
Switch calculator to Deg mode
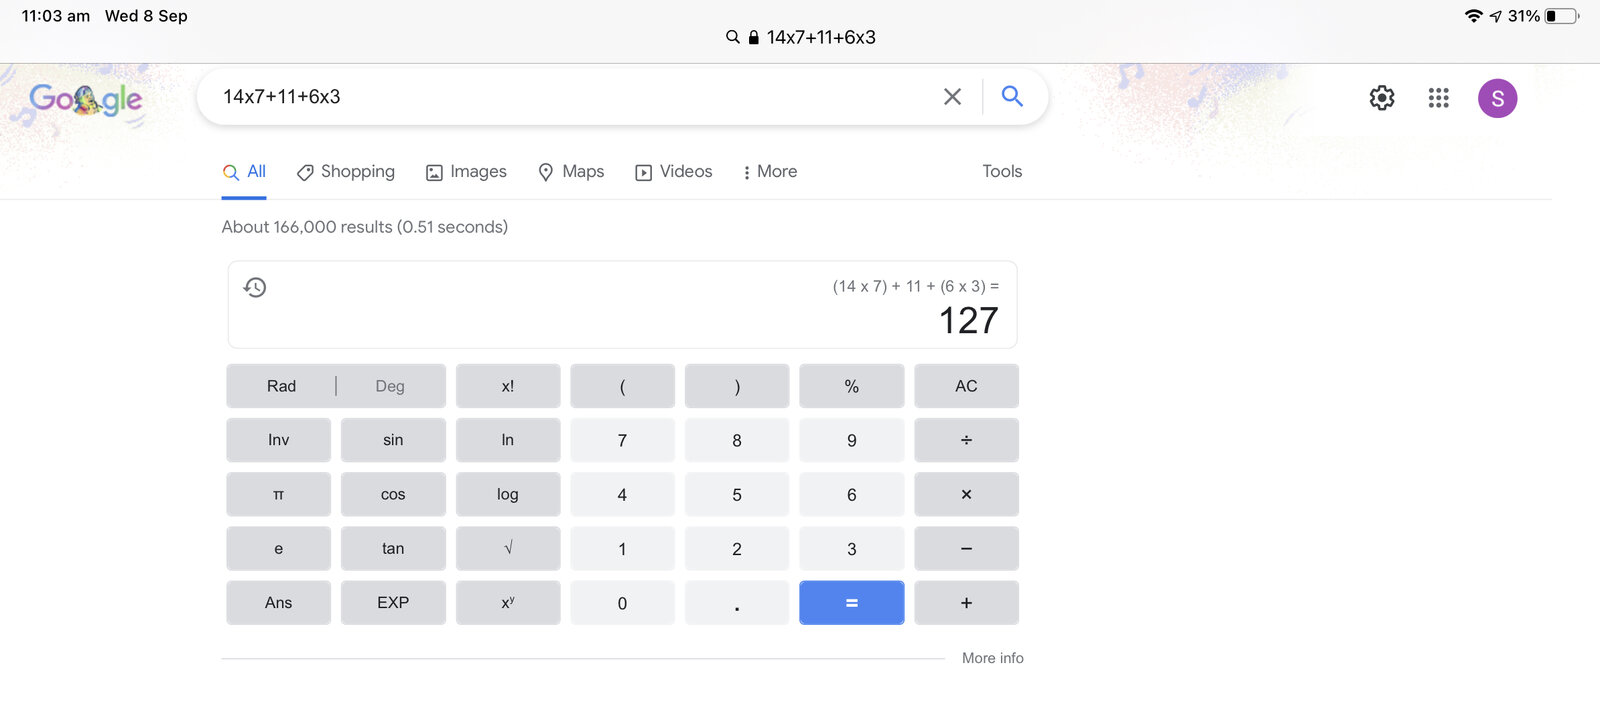coord(390,386)
